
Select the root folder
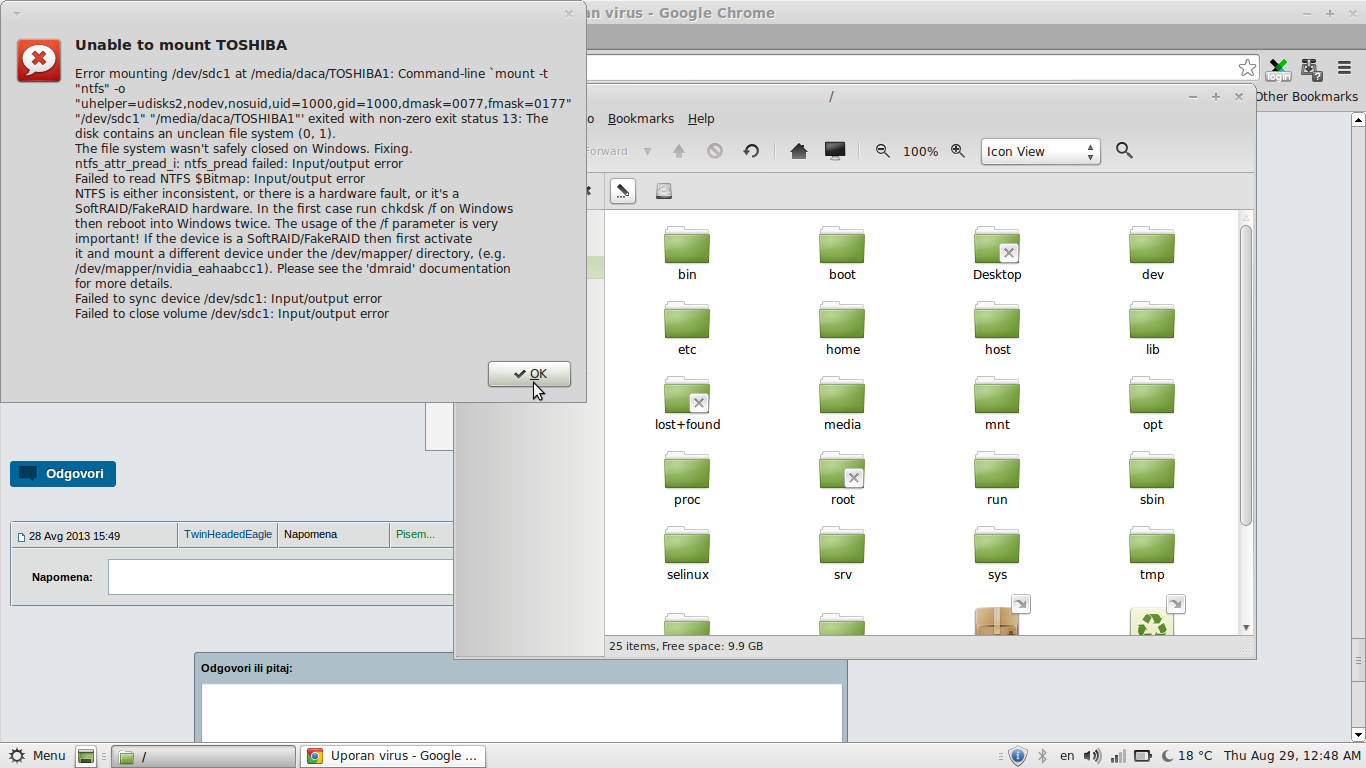842,479
